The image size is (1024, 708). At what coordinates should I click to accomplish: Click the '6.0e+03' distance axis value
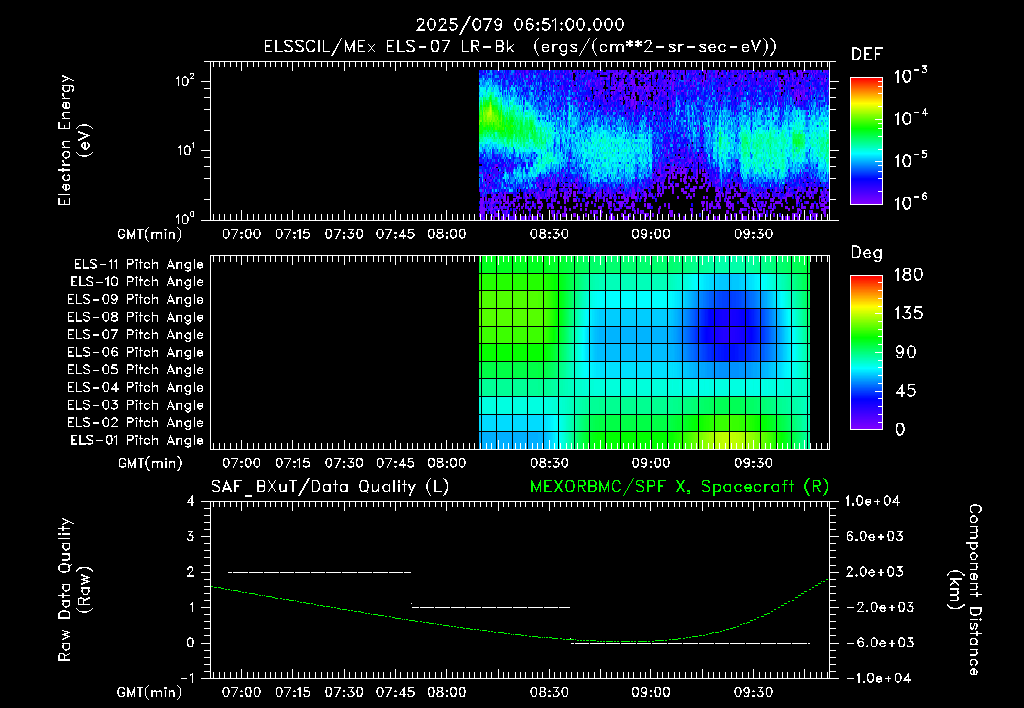point(875,536)
